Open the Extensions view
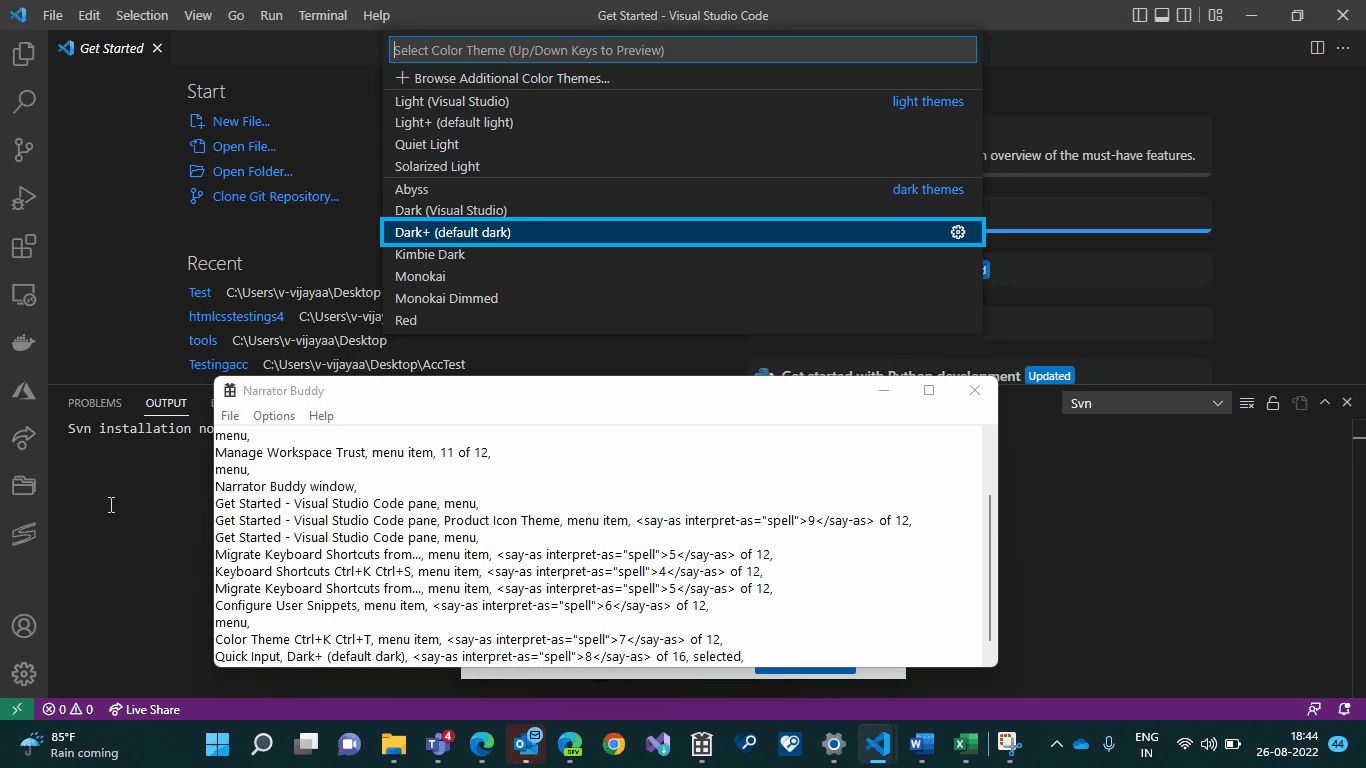The image size is (1366, 768). point(24,245)
